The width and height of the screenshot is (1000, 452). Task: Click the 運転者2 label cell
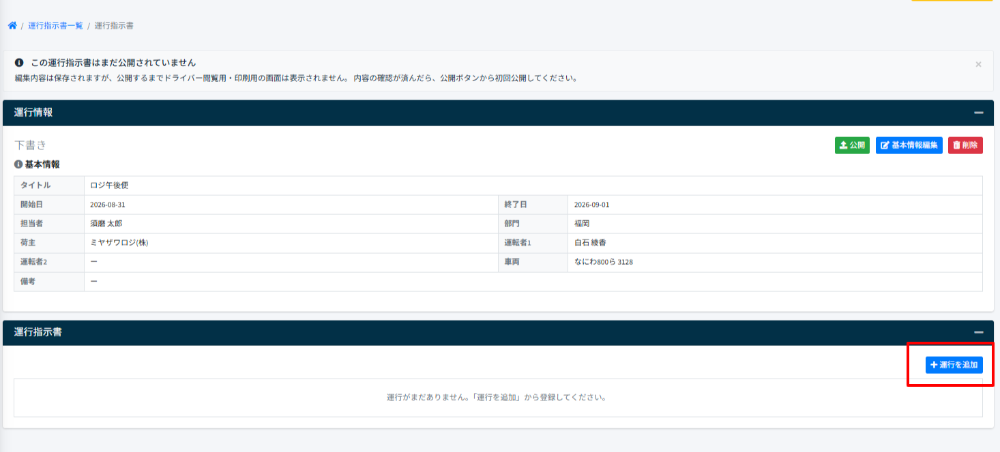(49, 262)
